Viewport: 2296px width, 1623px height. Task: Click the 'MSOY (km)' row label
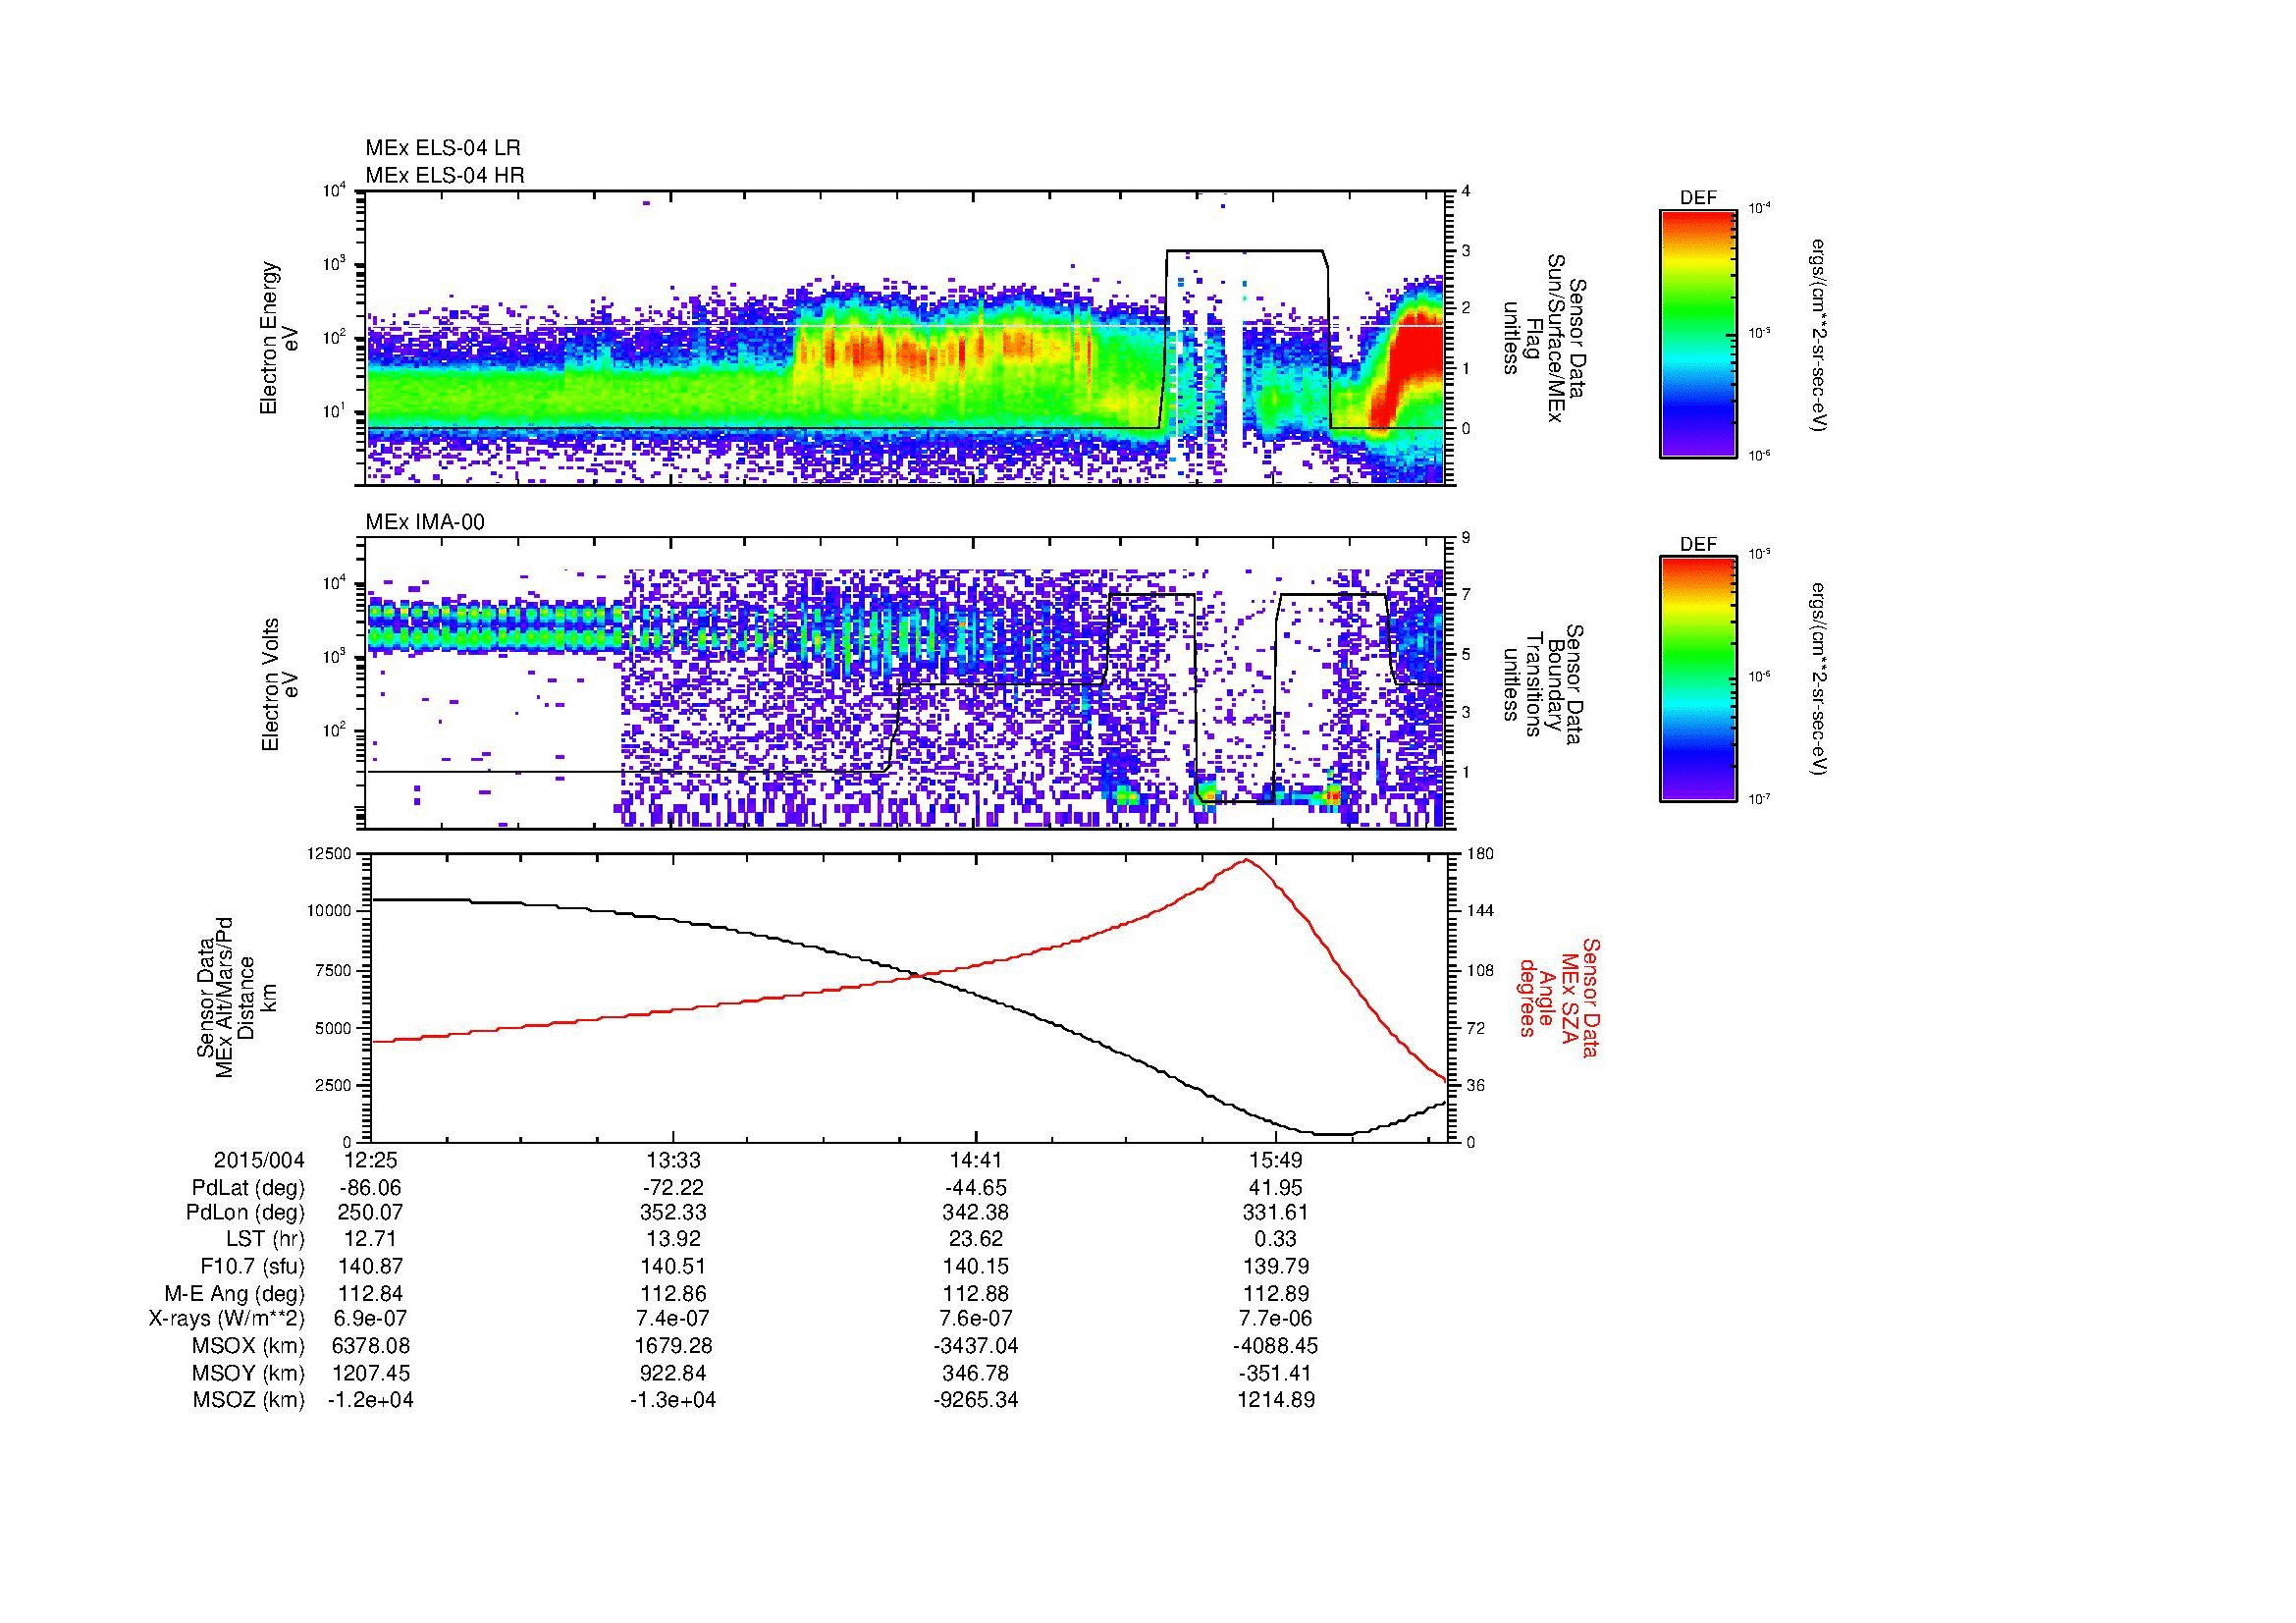[249, 1373]
